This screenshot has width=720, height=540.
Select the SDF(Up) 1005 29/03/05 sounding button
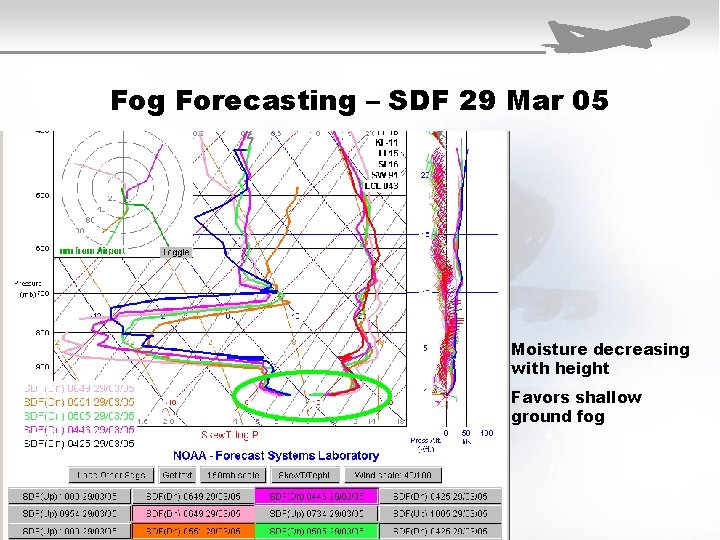(x=440, y=513)
